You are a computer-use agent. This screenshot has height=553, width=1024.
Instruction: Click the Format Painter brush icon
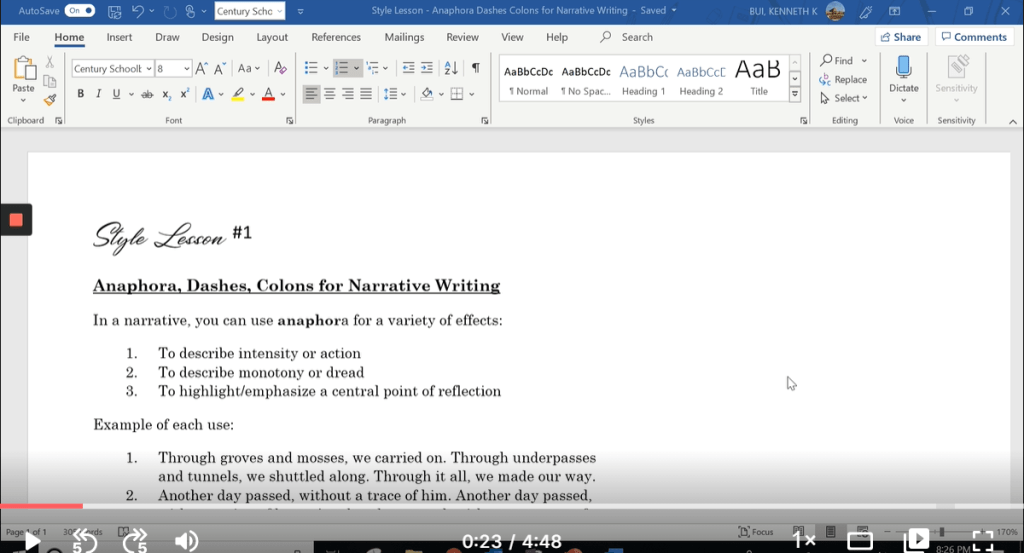(x=50, y=98)
